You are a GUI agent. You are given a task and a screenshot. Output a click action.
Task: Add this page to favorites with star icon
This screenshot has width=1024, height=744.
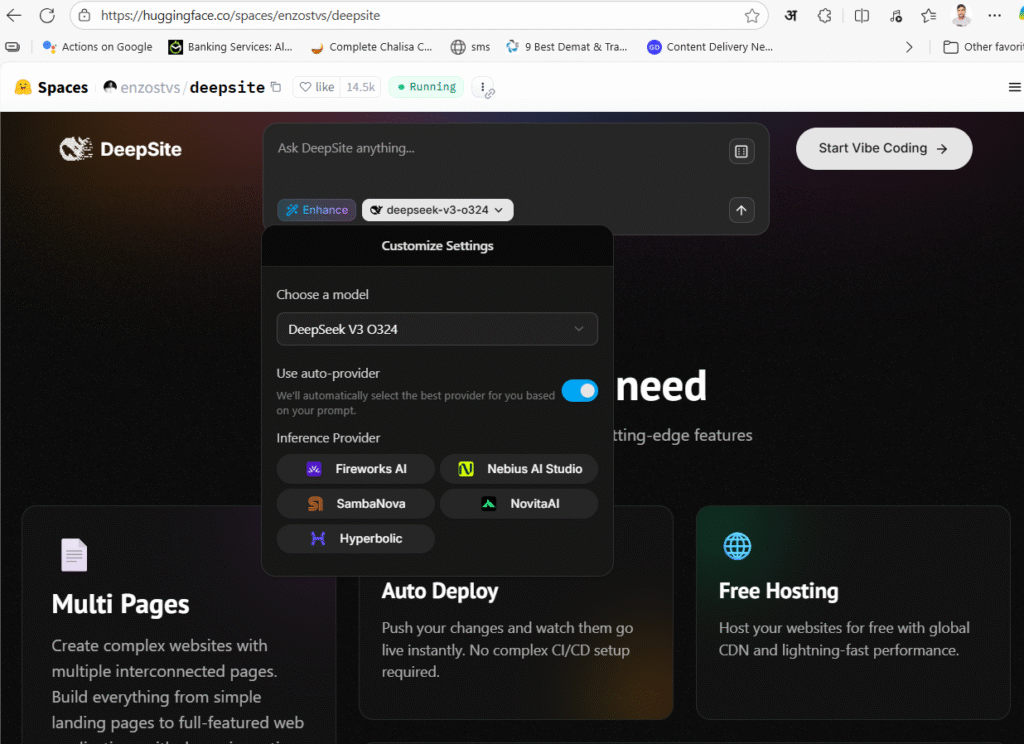[x=752, y=16]
